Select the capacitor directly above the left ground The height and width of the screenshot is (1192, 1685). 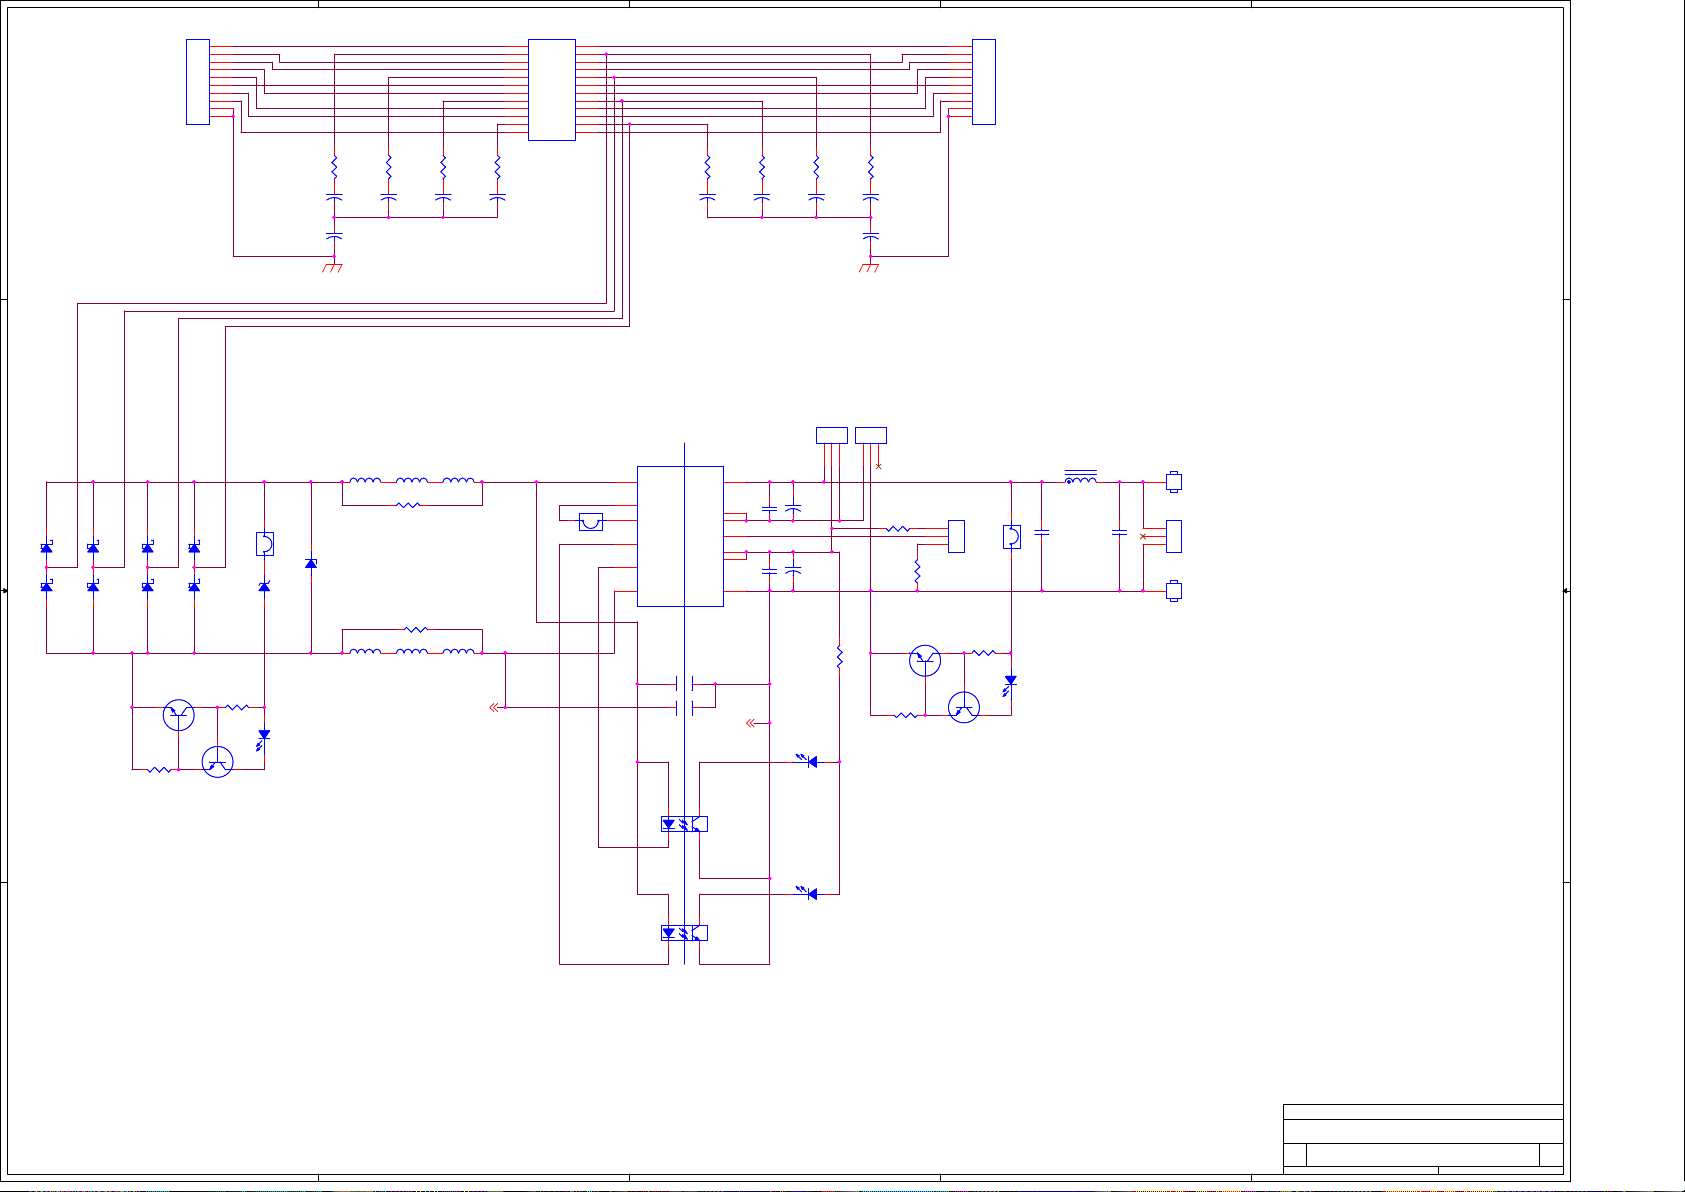[x=334, y=237]
